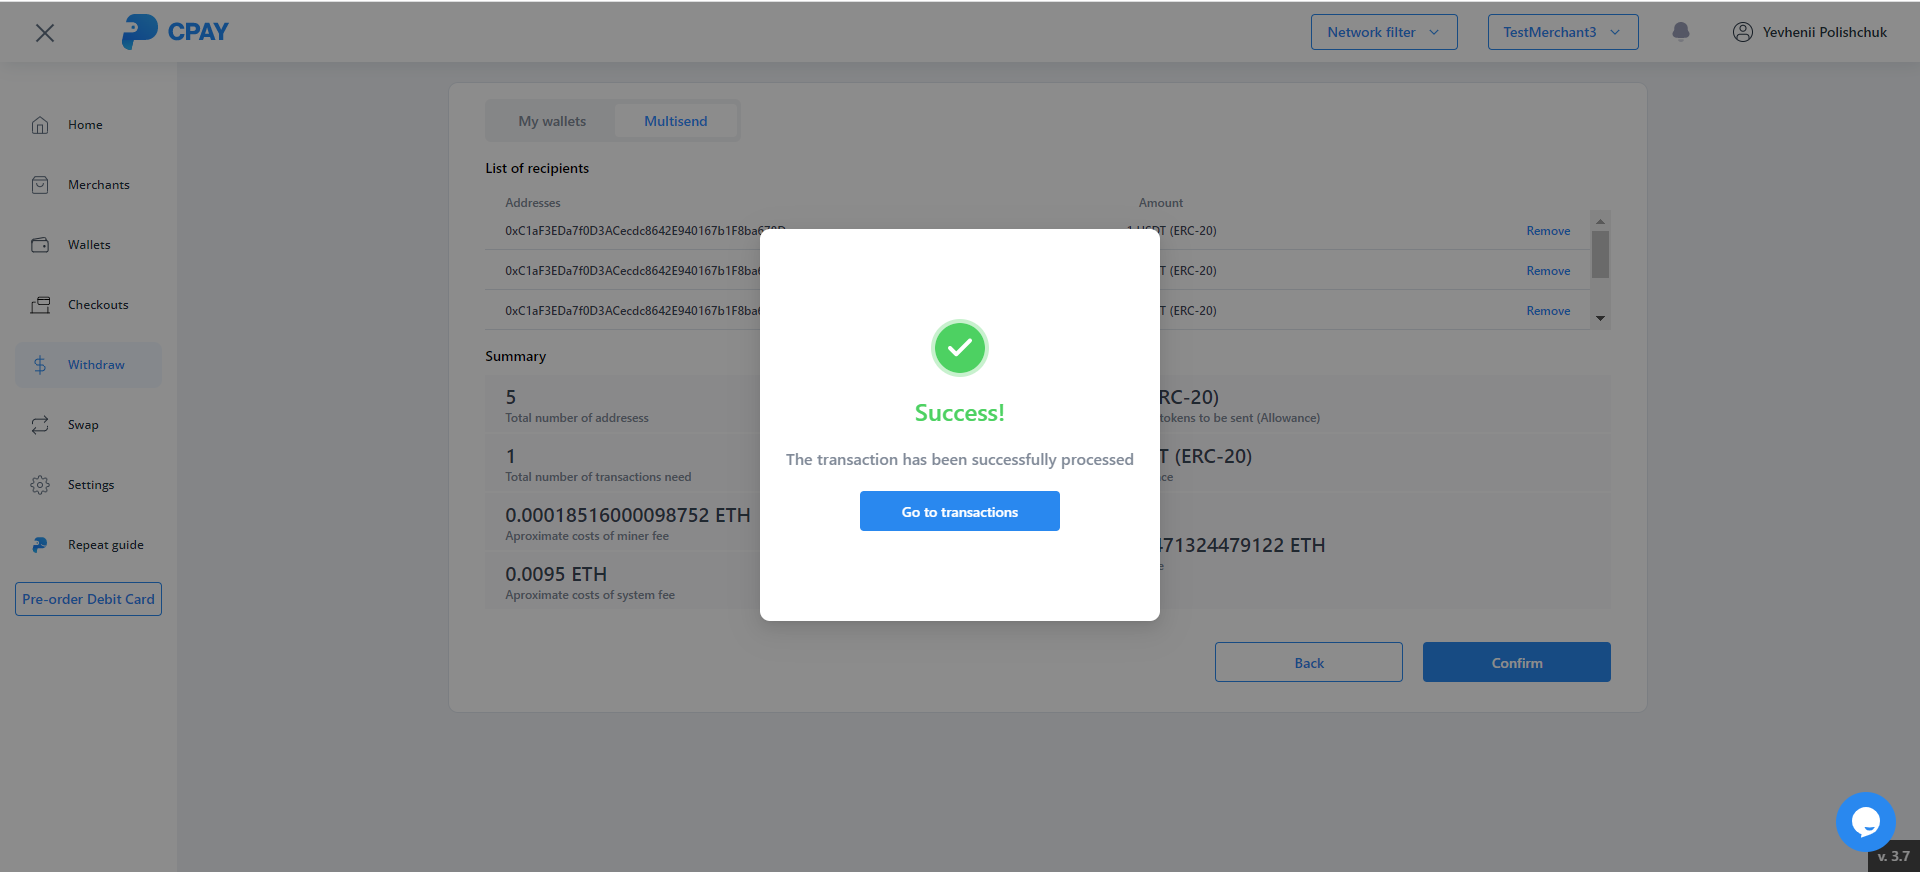Click the Home house icon
This screenshot has width=1920, height=872.
click(40, 125)
